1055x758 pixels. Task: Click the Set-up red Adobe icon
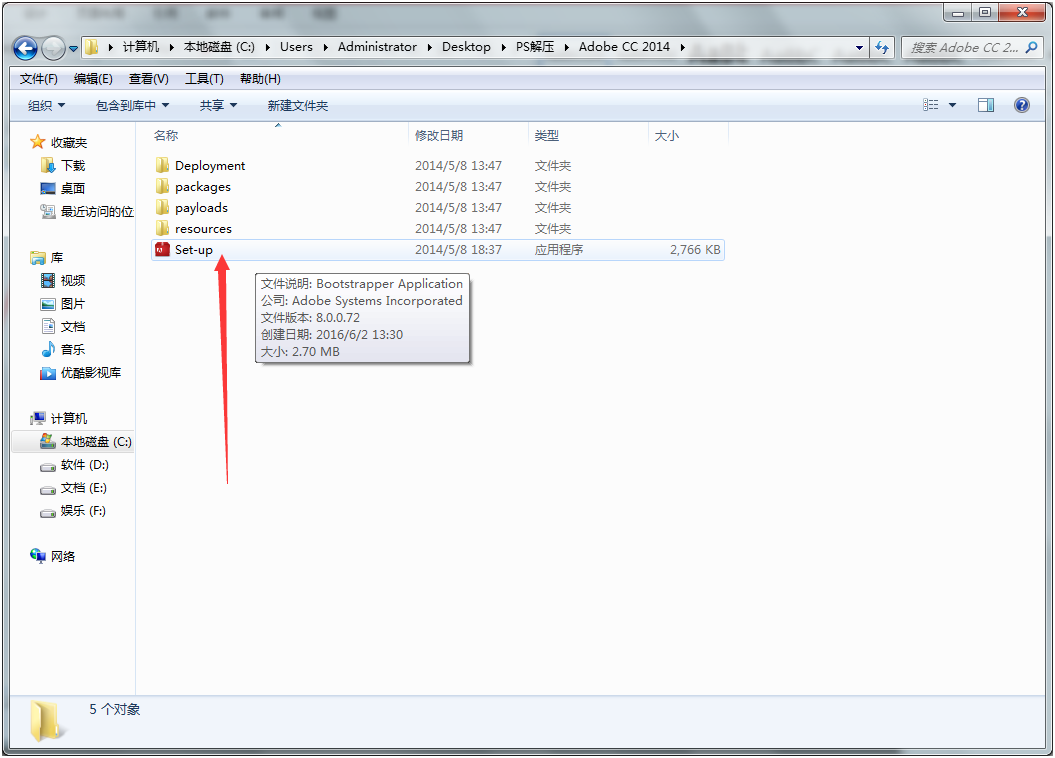pyautogui.click(x=162, y=250)
